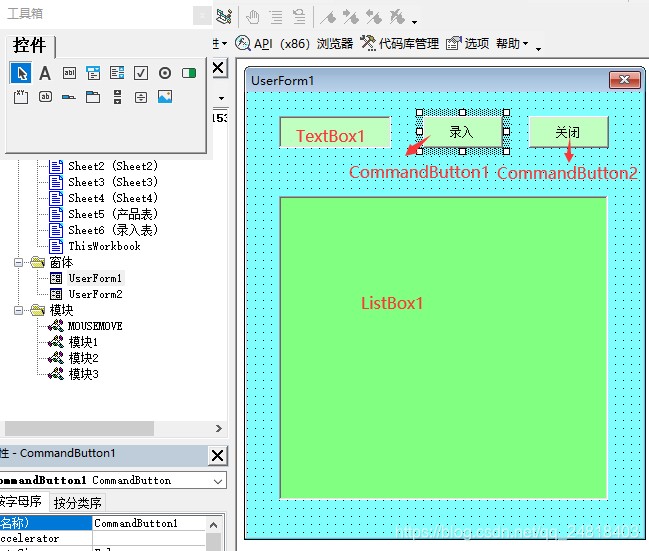Pick the MultiPage control in toolbox

[x=93, y=97]
